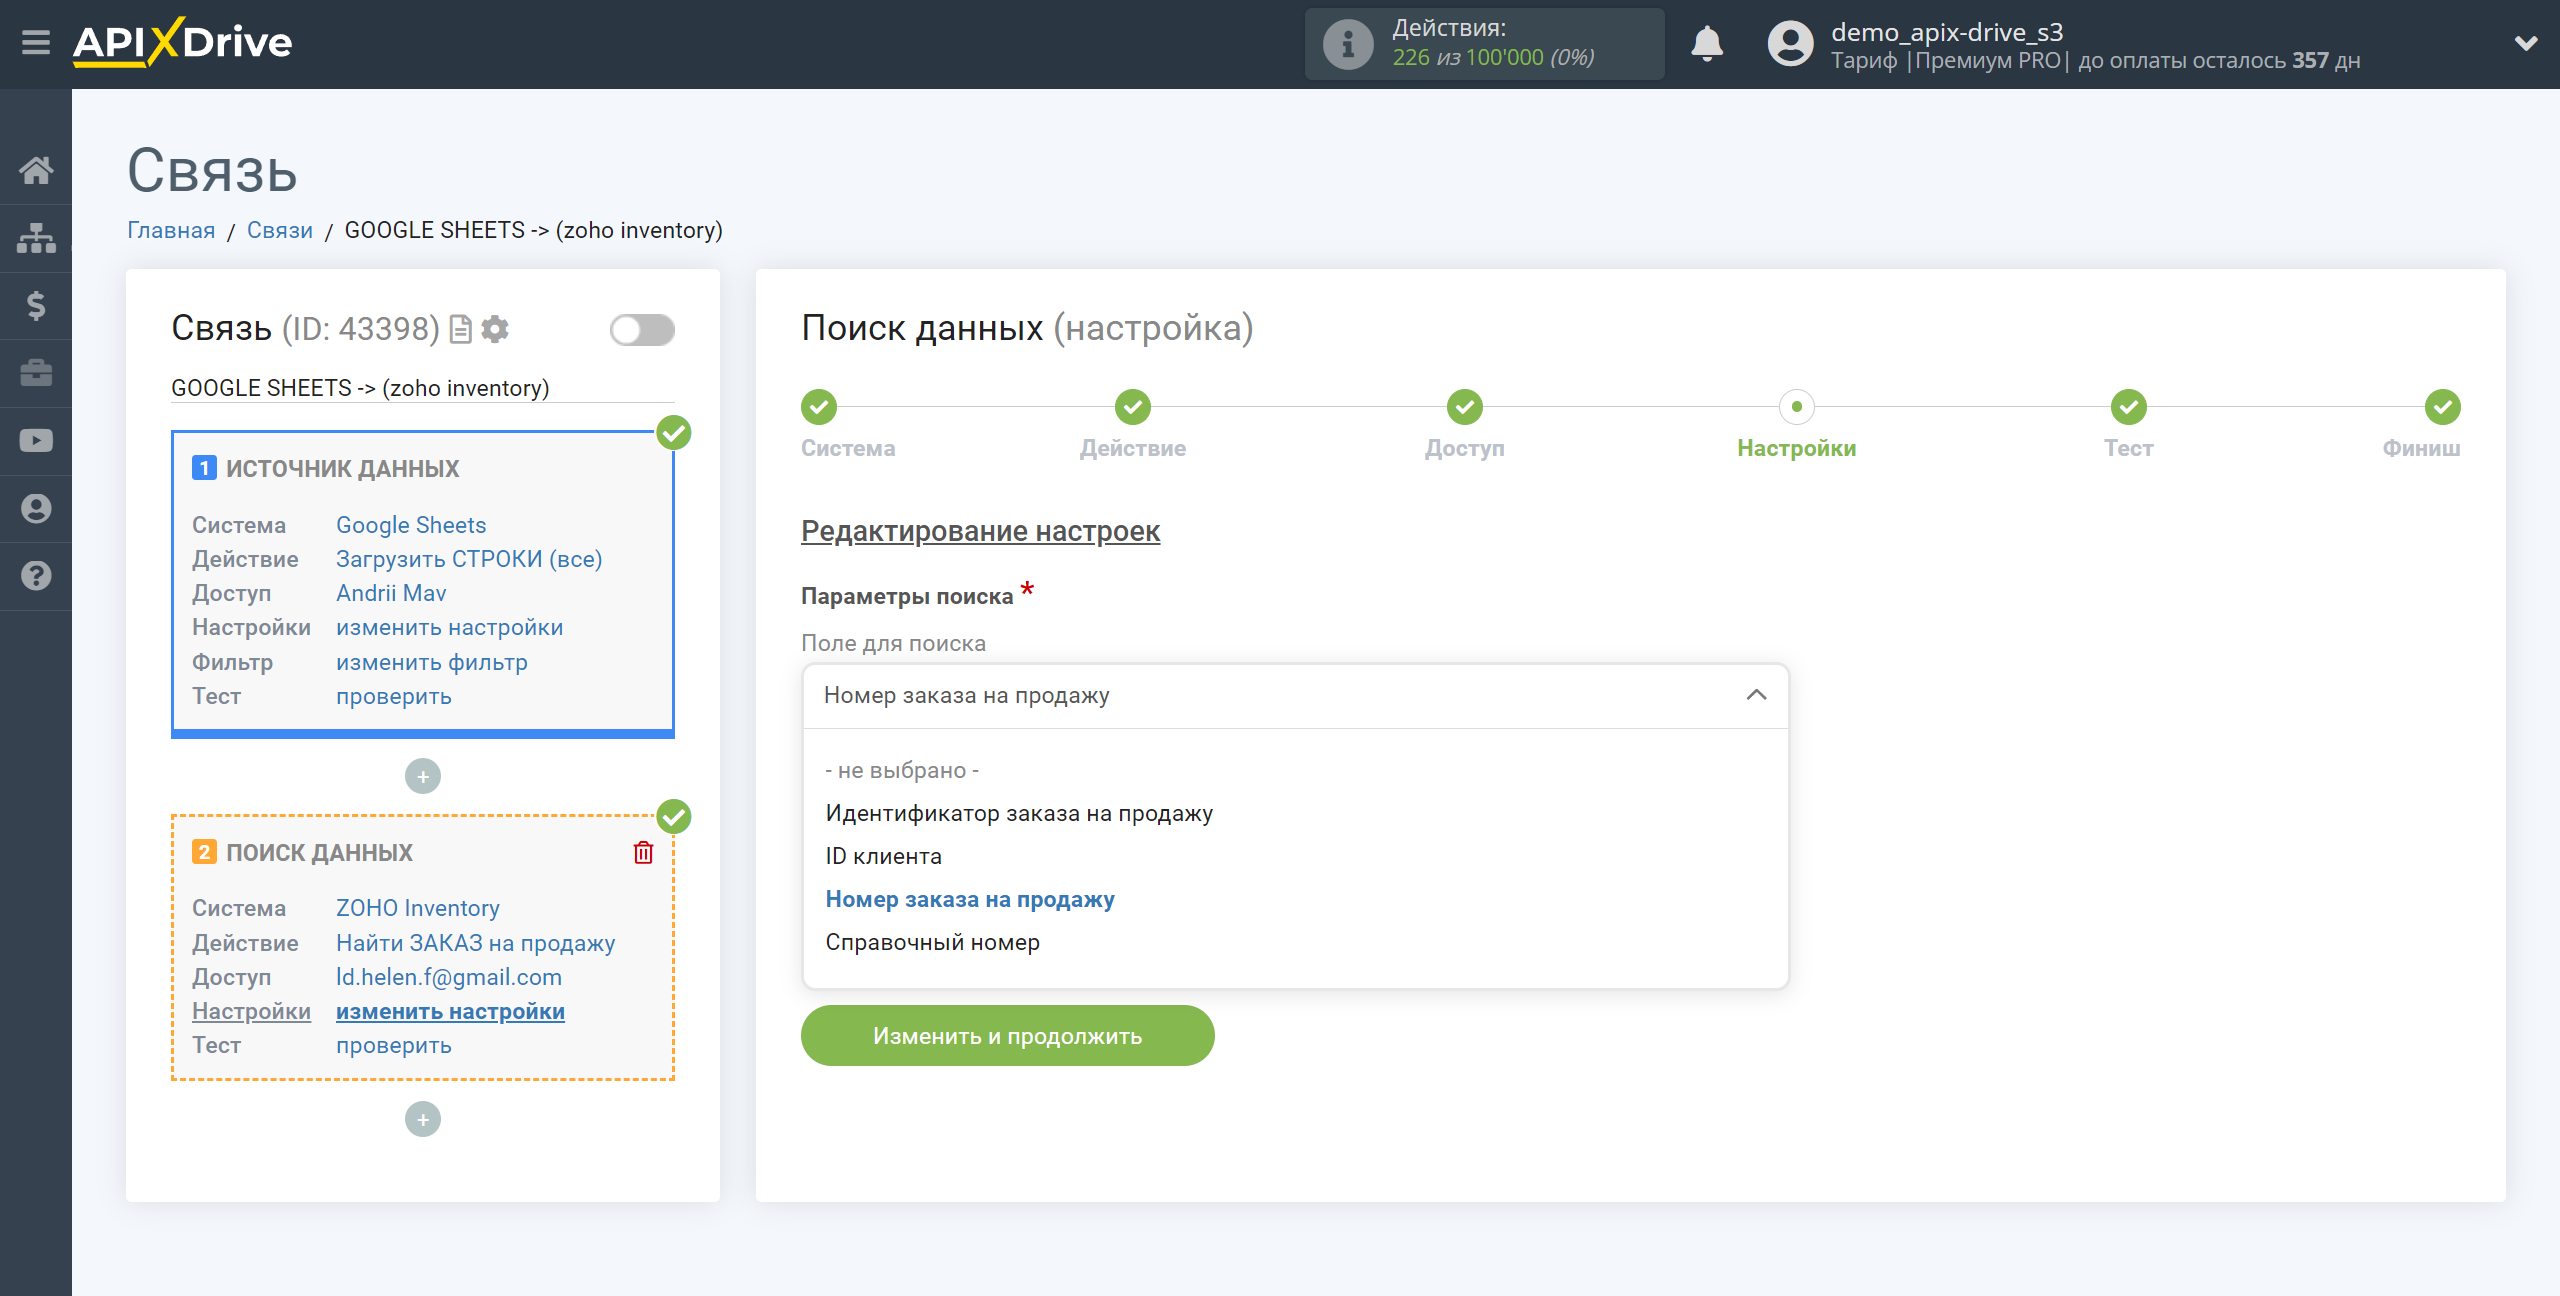Toggle the connection on/off switch
The height and width of the screenshot is (1296, 2560).
tap(642, 330)
